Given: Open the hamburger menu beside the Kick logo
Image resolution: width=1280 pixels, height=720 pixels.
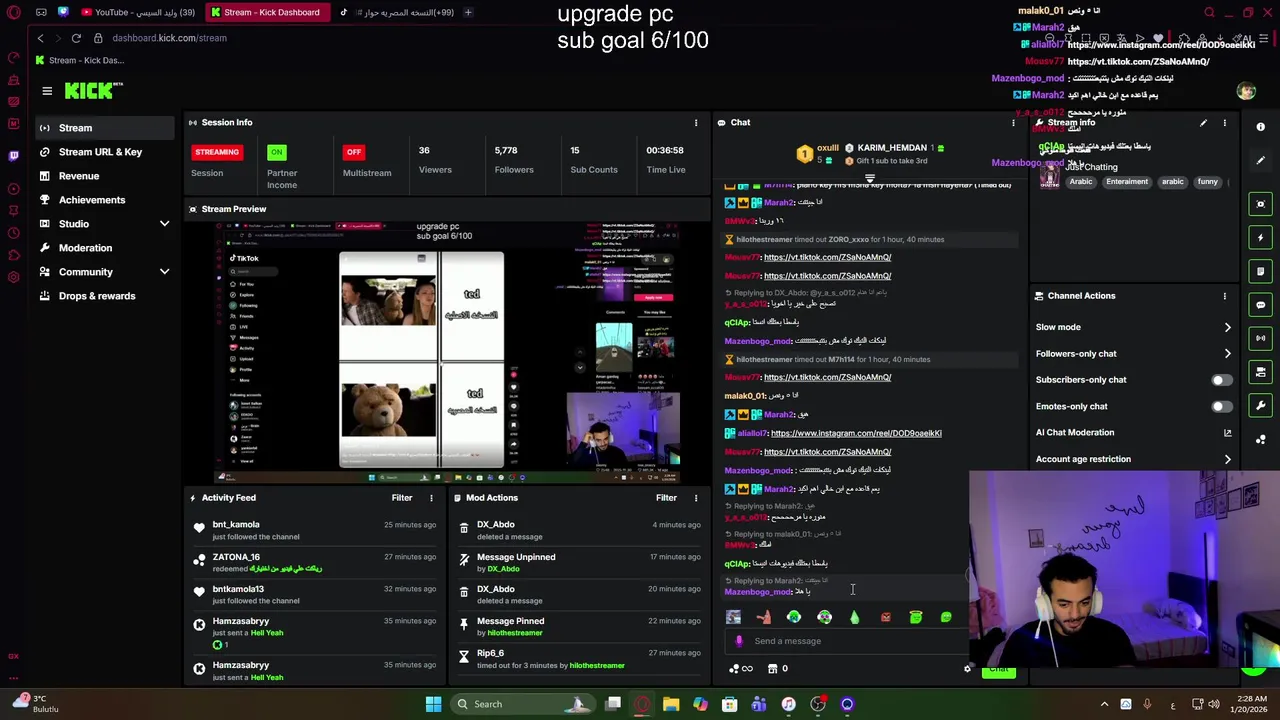Looking at the screenshot, I should click(x=47, y=91).
